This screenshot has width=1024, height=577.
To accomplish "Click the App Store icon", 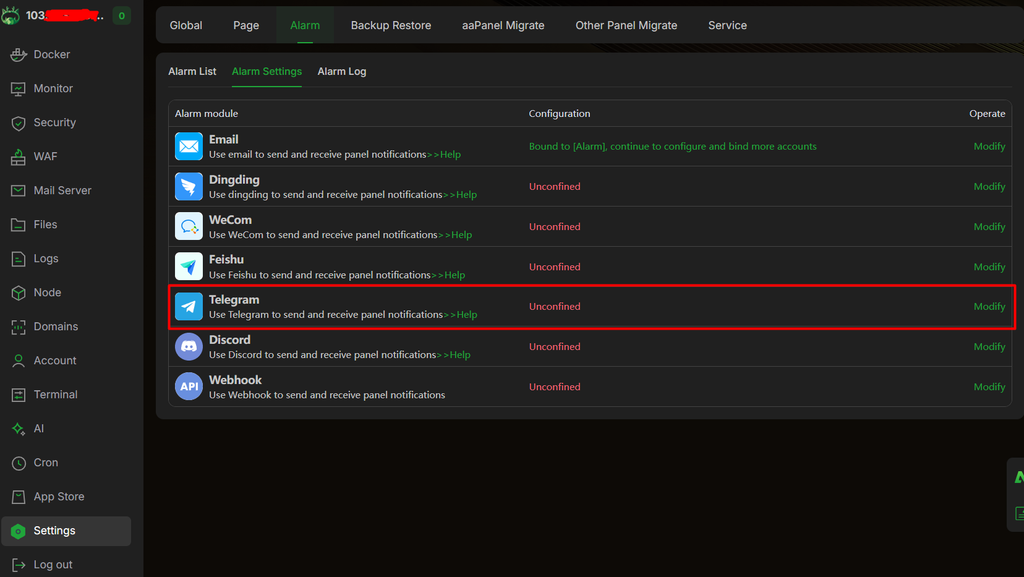I will pyautogui.click(x=18, y=497).
